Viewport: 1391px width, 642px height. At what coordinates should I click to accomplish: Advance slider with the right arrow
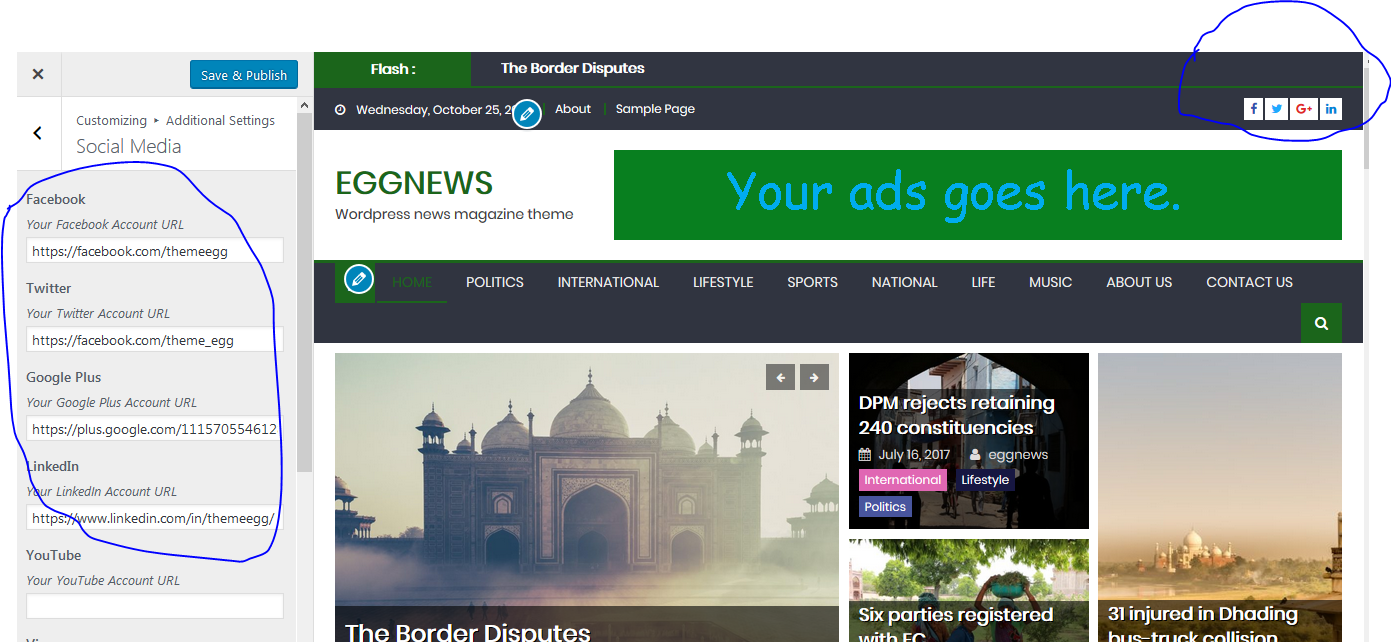(x=814, y=377)
